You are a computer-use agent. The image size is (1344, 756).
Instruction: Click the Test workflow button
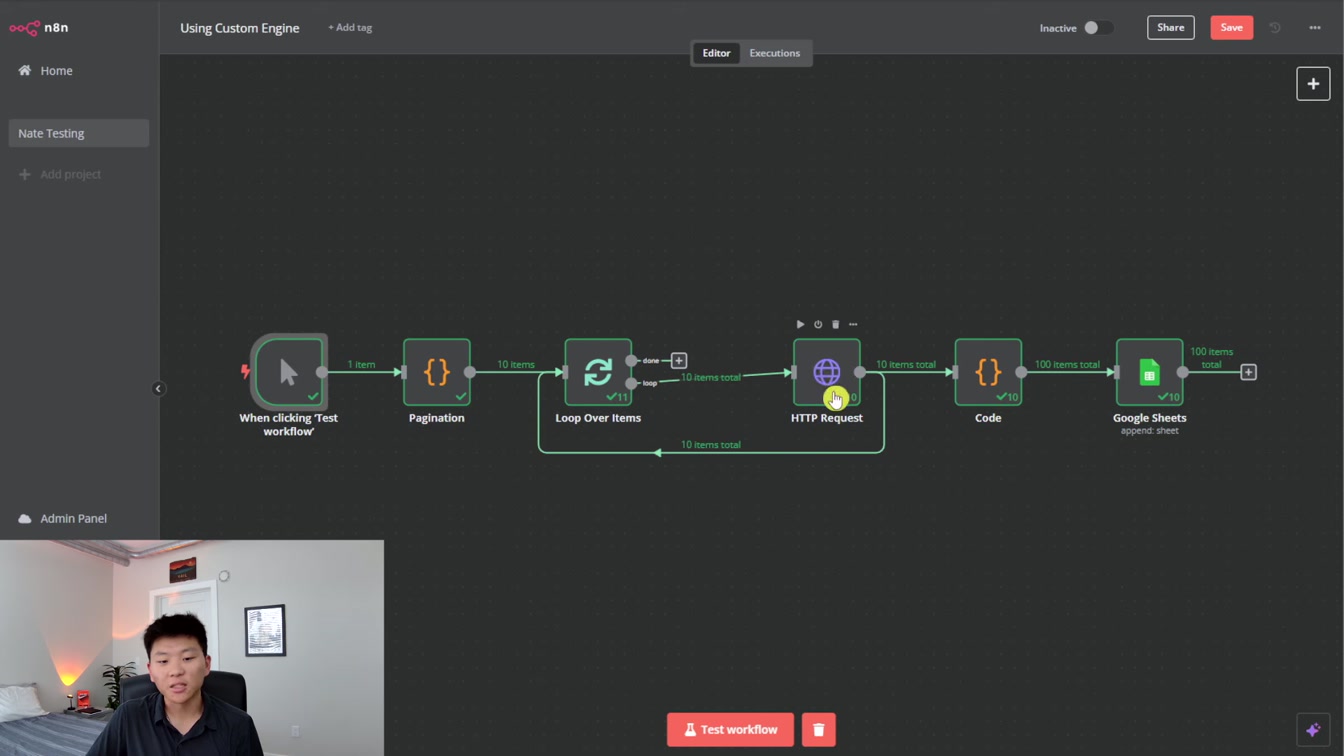[x=730, y=730]
